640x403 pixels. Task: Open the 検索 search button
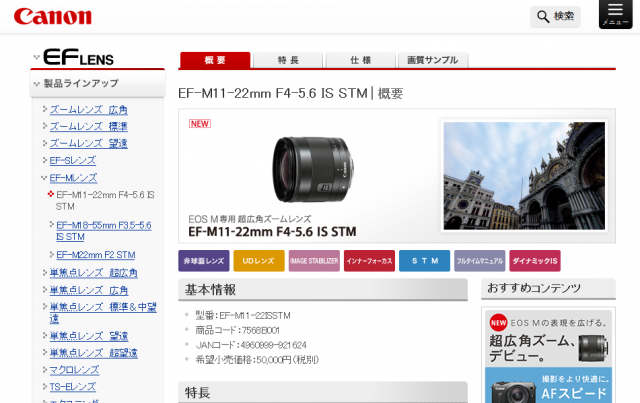tap(555, 16)
